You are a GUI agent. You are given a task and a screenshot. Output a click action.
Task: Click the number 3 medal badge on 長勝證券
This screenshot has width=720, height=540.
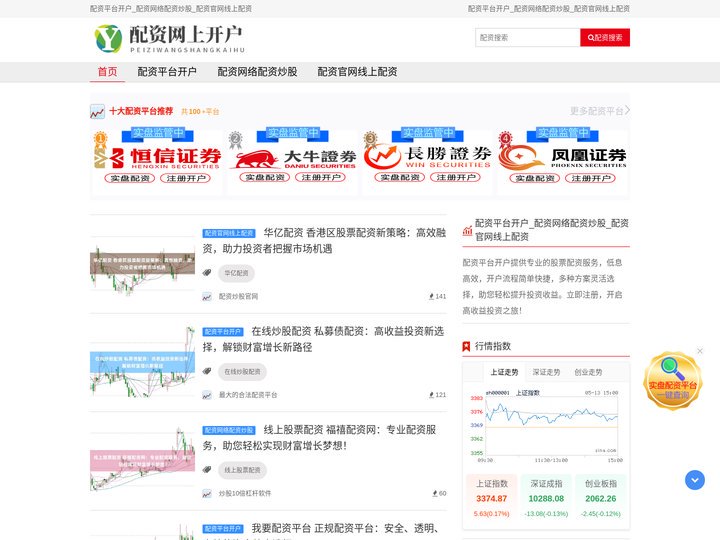click(x=370, y=139)
